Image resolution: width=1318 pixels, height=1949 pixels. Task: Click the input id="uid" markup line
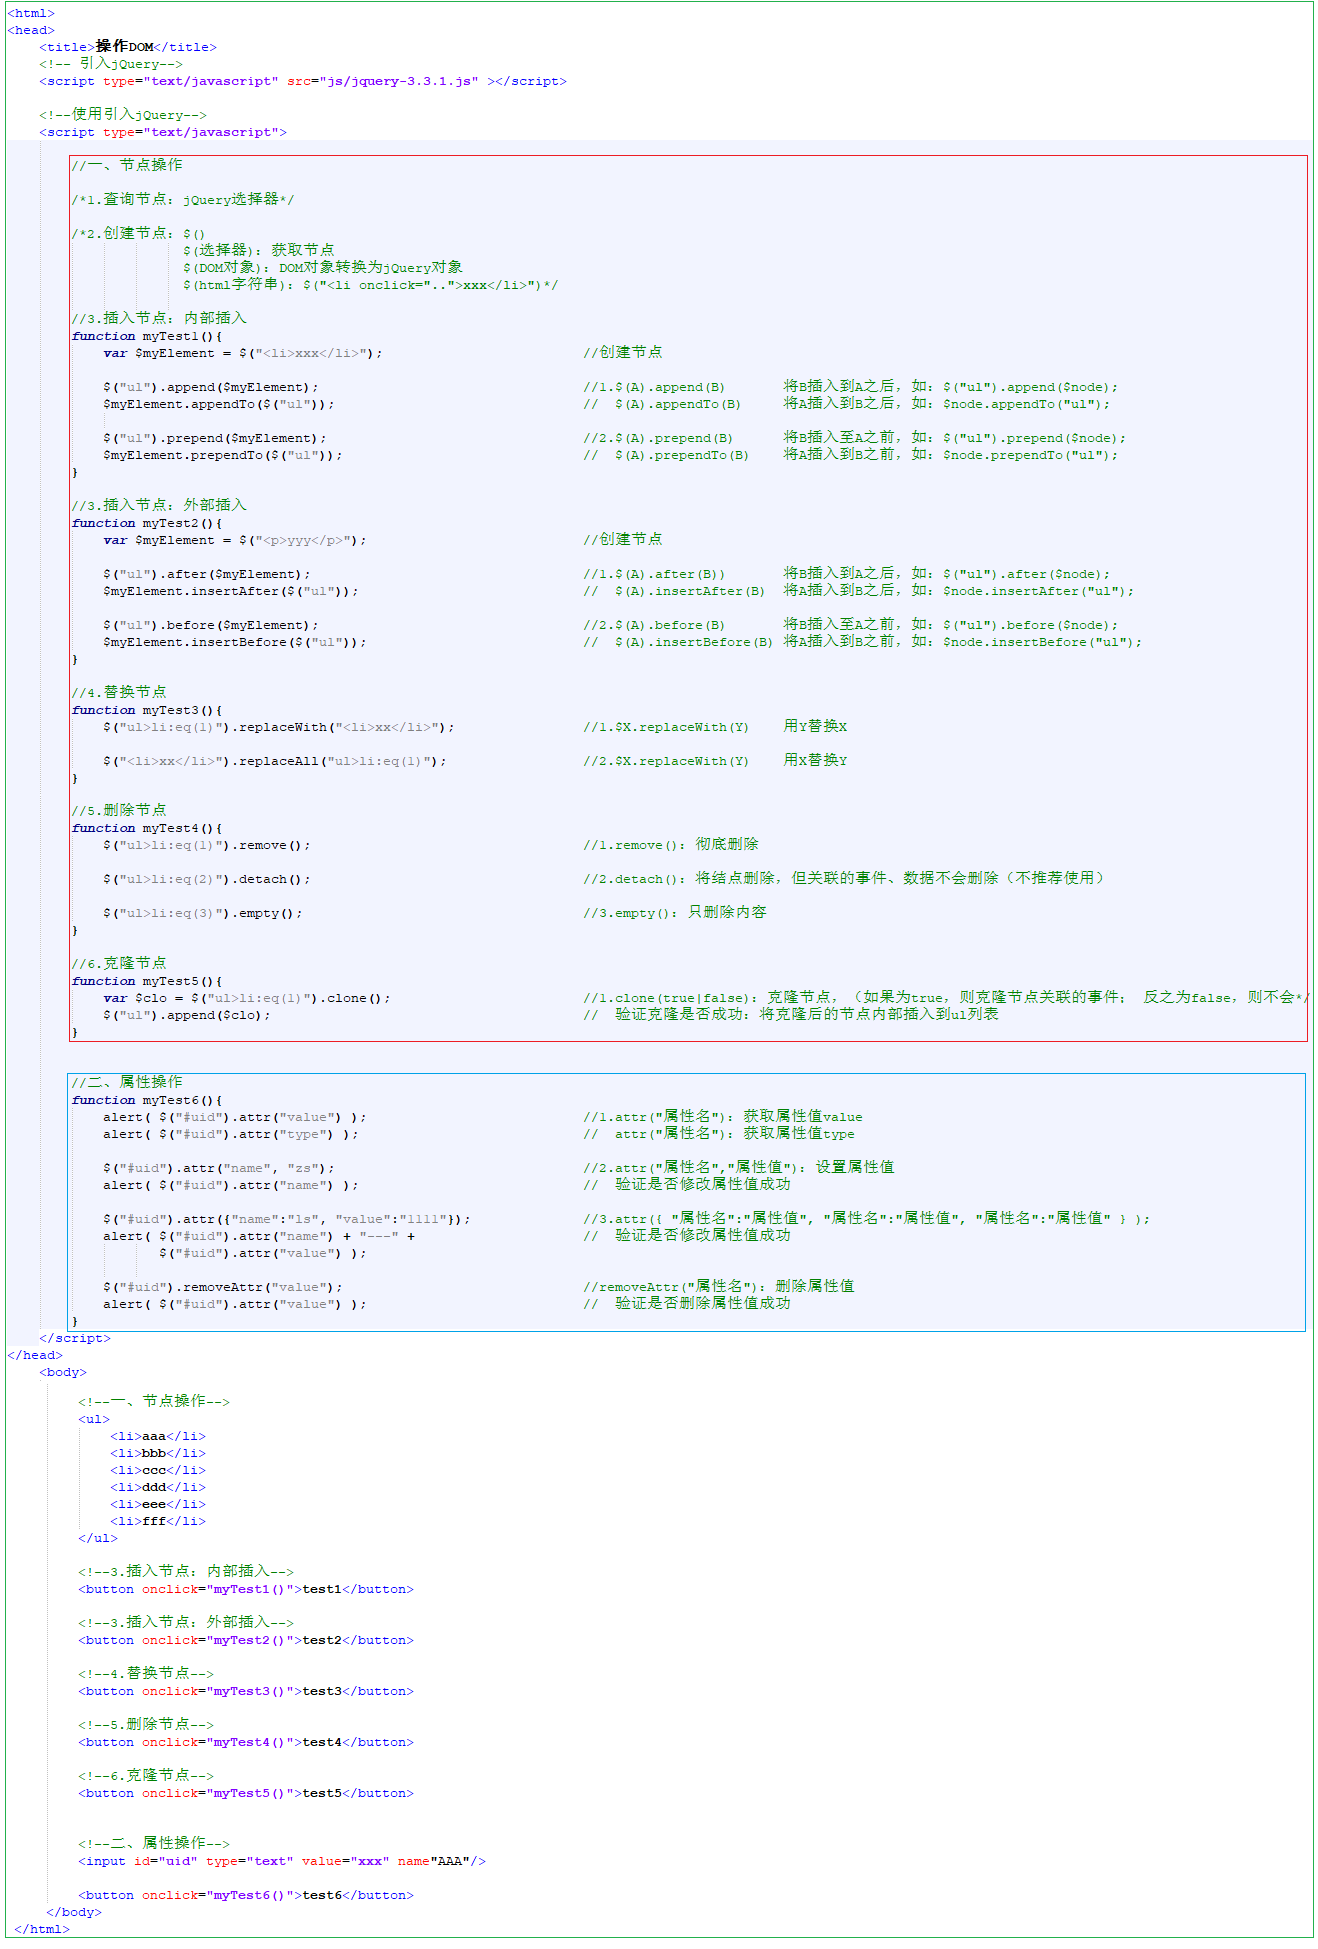click(281, 1861)
